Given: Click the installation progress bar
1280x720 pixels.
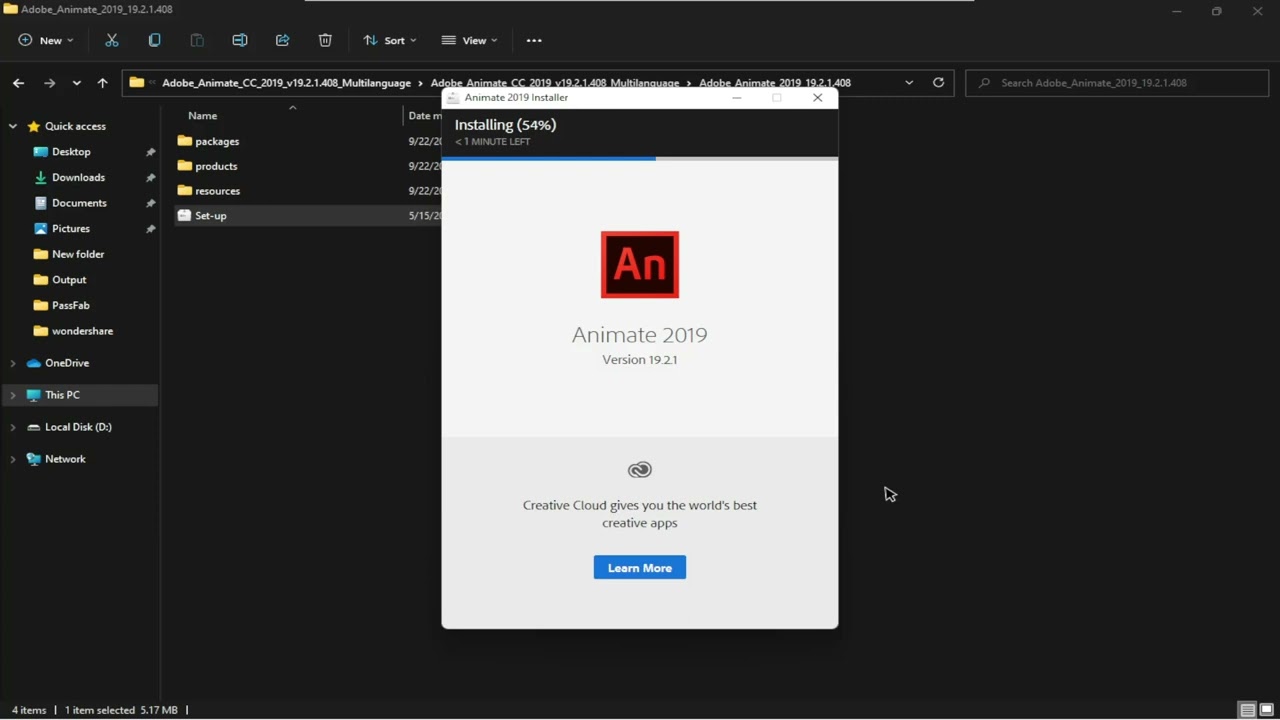Looking at the screenshot, I should click(x=640, y=158).
